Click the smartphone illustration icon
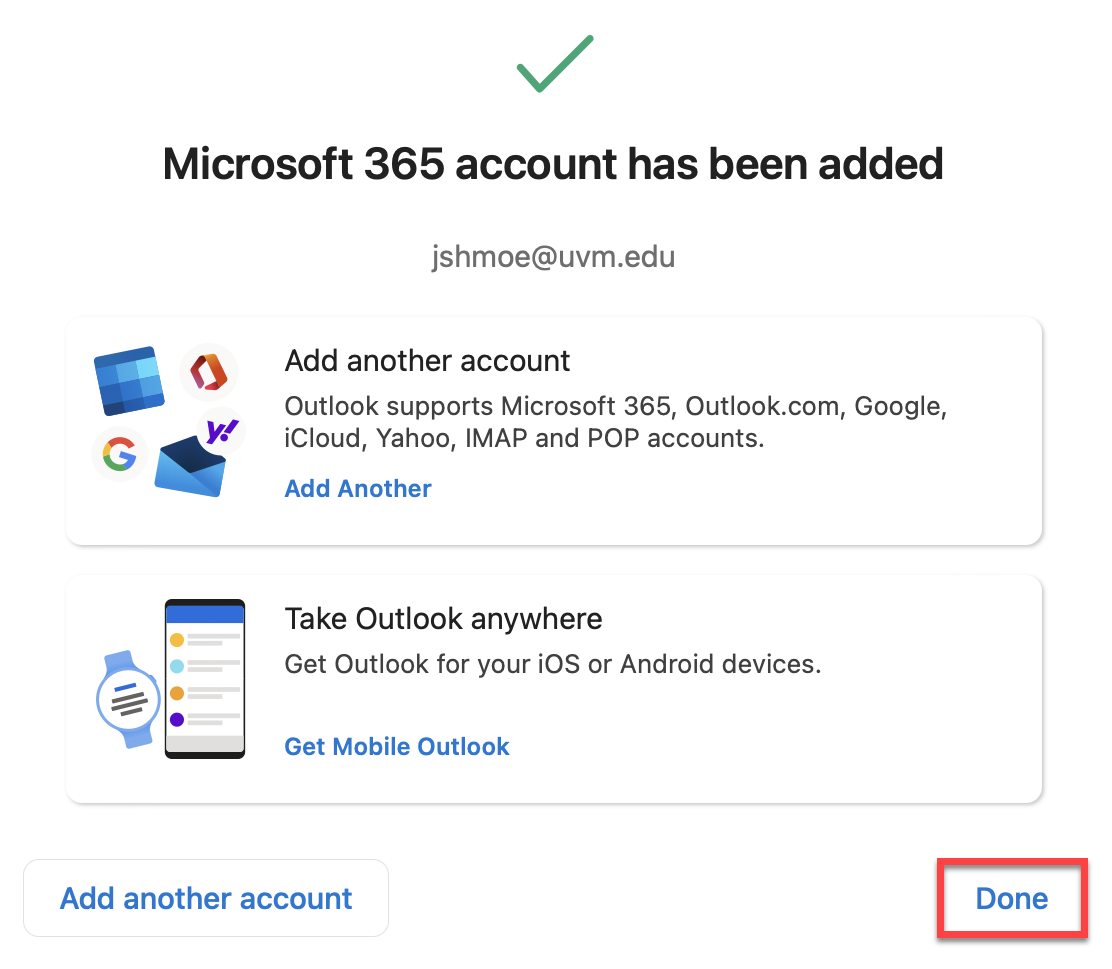This screenshot has width=1112, height=969. (205, 679)
